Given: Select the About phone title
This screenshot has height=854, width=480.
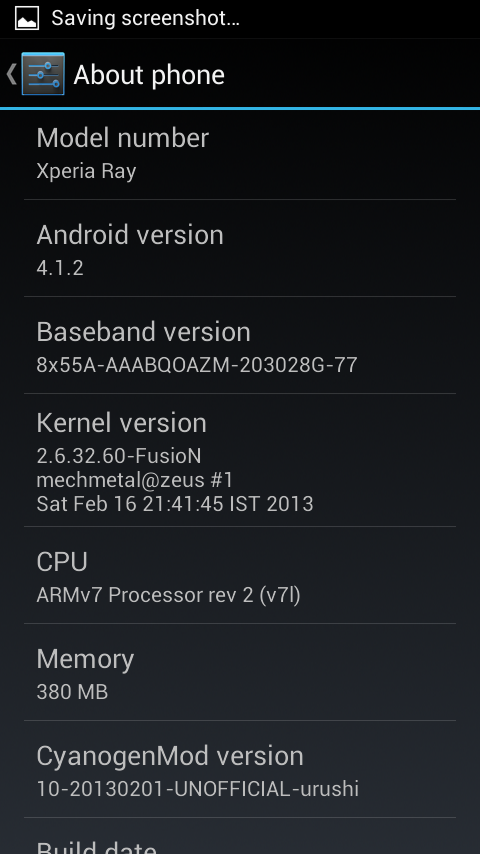Looking at the screenshot, I should click(149, 75).
